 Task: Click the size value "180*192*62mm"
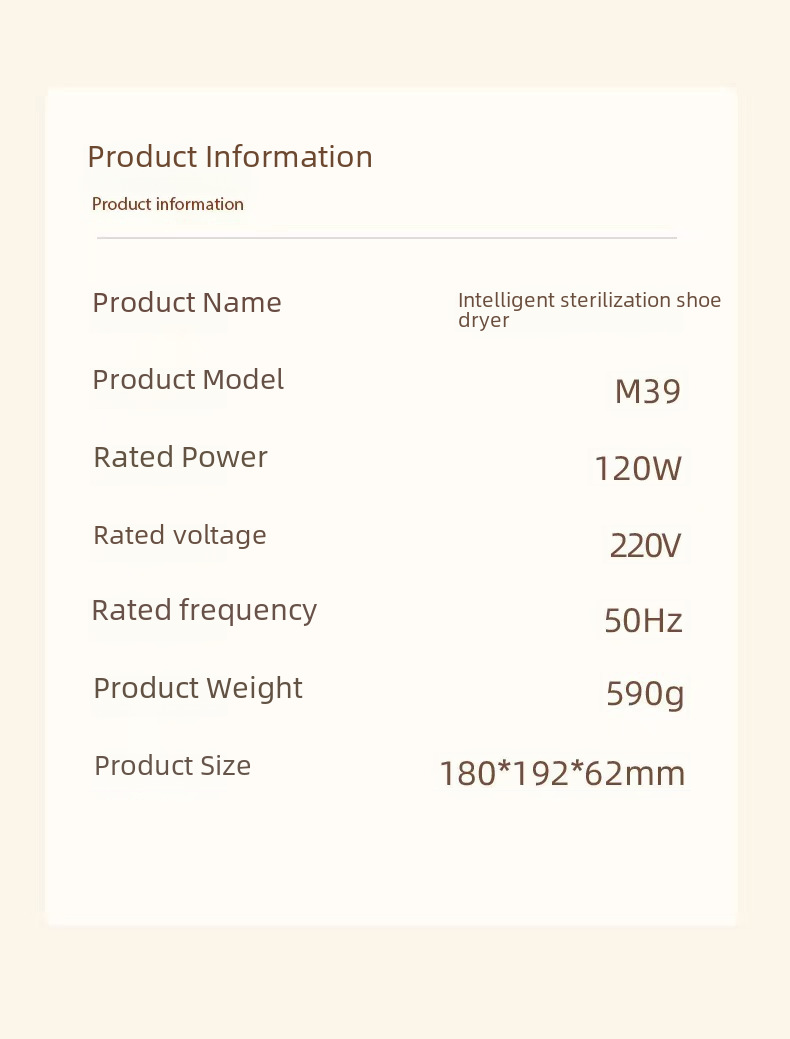point(562,774)
